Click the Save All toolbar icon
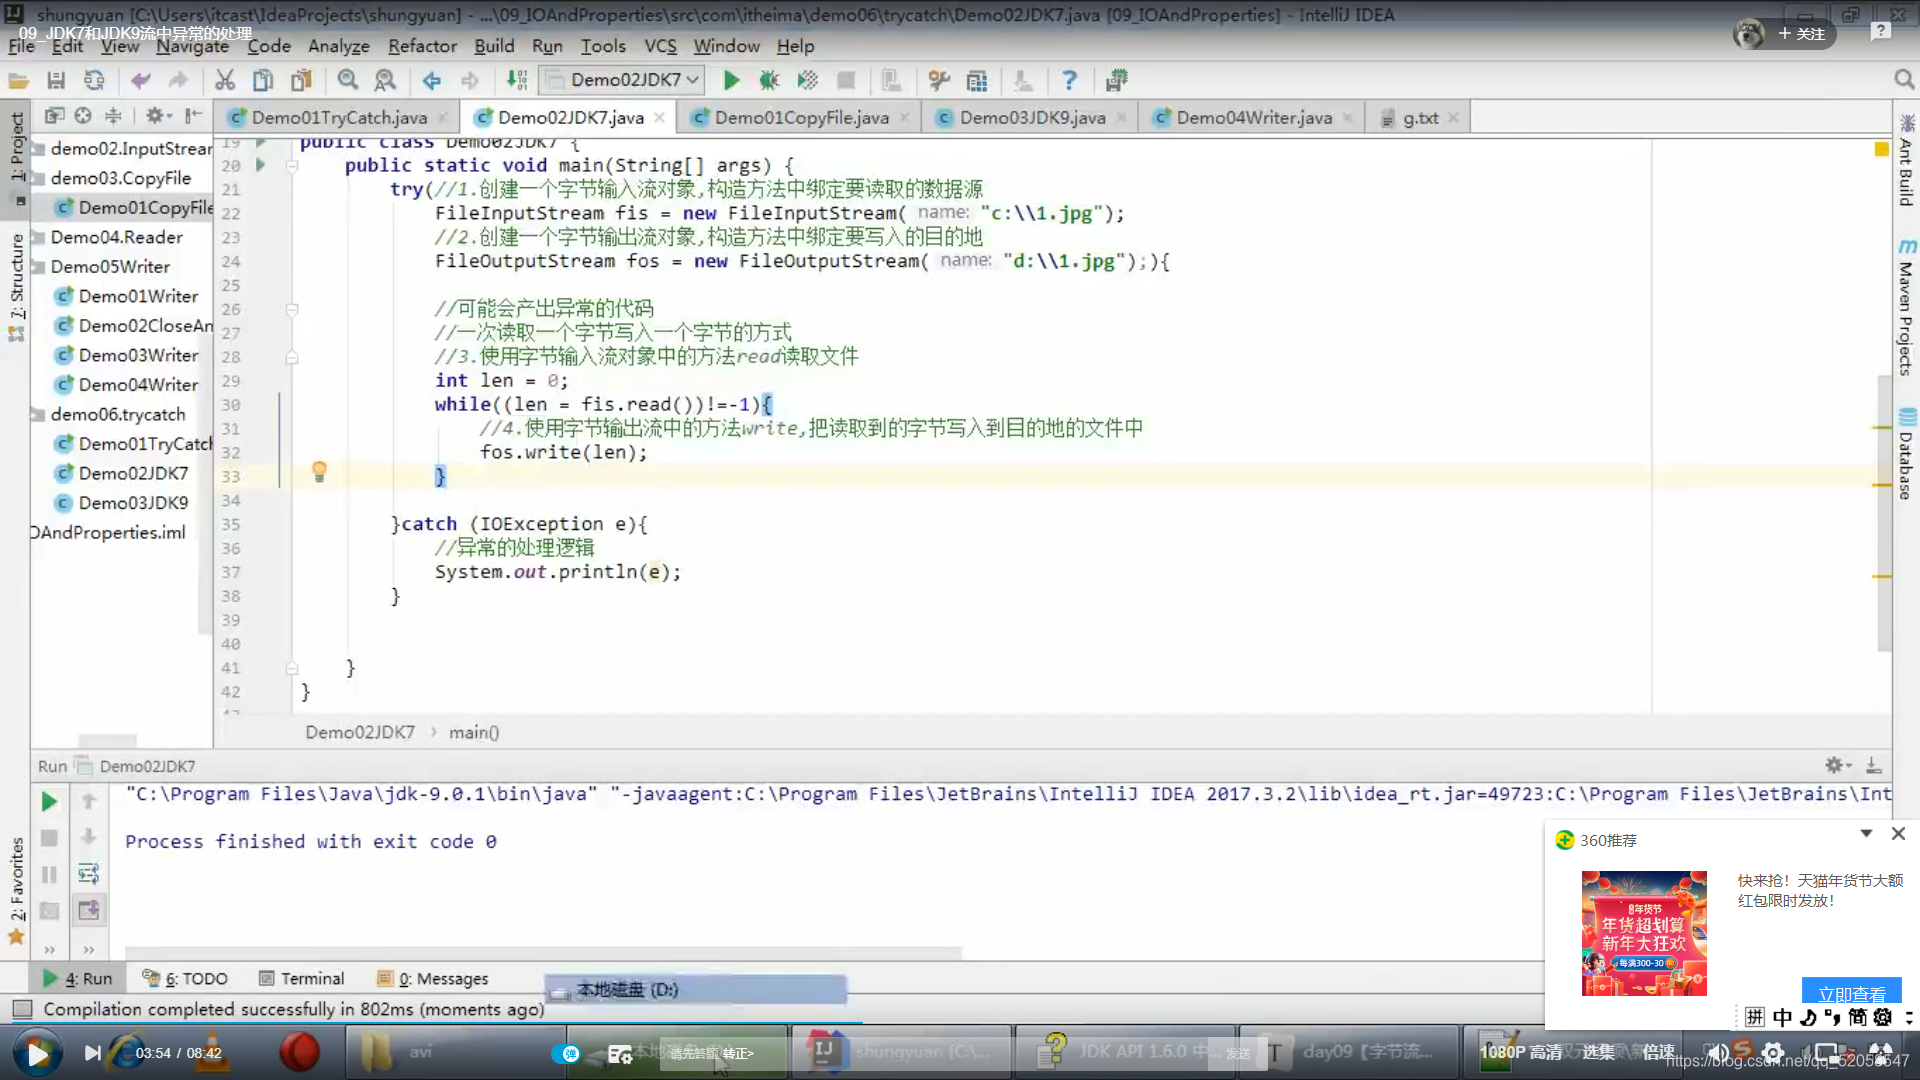Viewport: 1920px width, 1080px height. click(56, 80)
